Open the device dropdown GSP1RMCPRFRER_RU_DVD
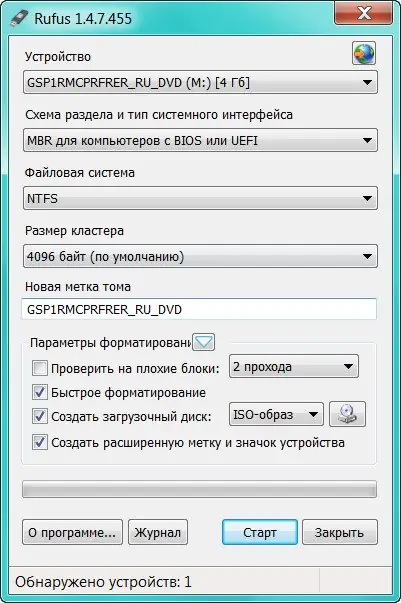This screenshot has width=401, height=603. 200,82
